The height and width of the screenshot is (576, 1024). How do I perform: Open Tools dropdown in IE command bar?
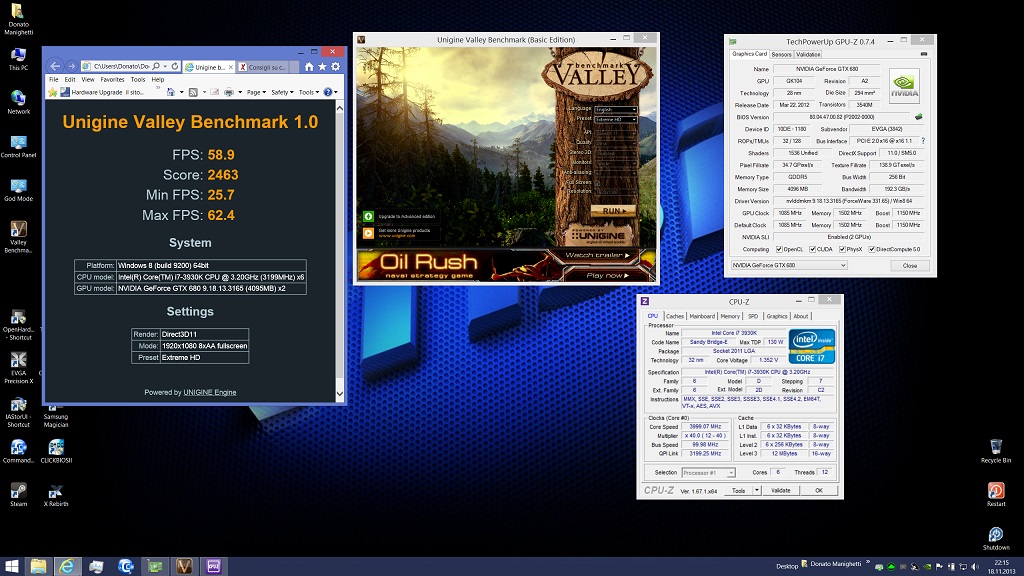pos(309,92)
